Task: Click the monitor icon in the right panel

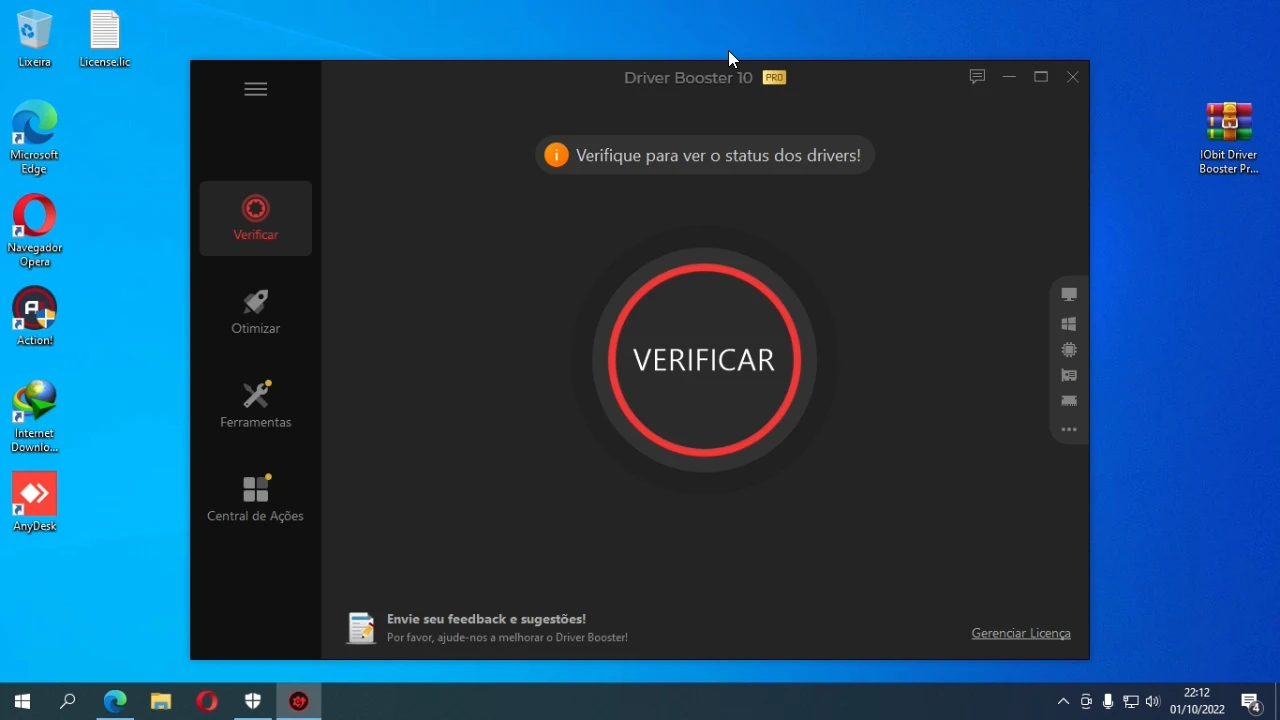Action: coord(1069,295)
